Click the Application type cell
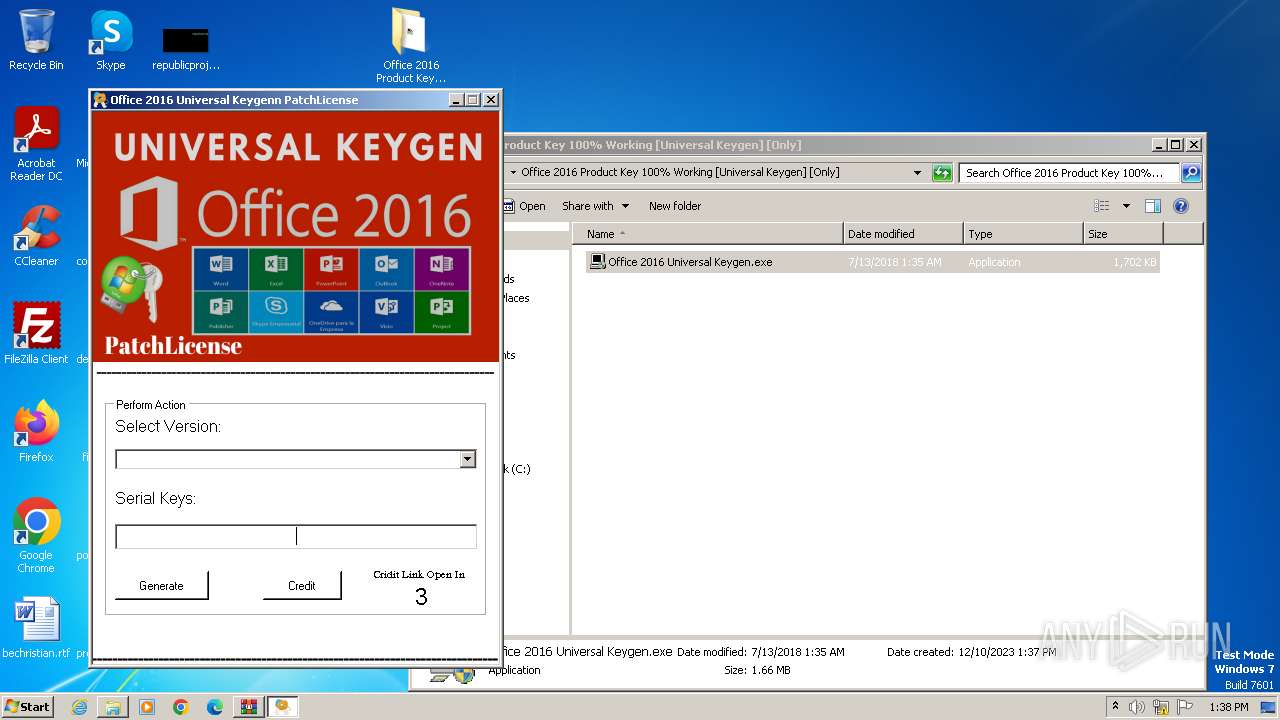 pyautogui.click(x=994, y=262)
